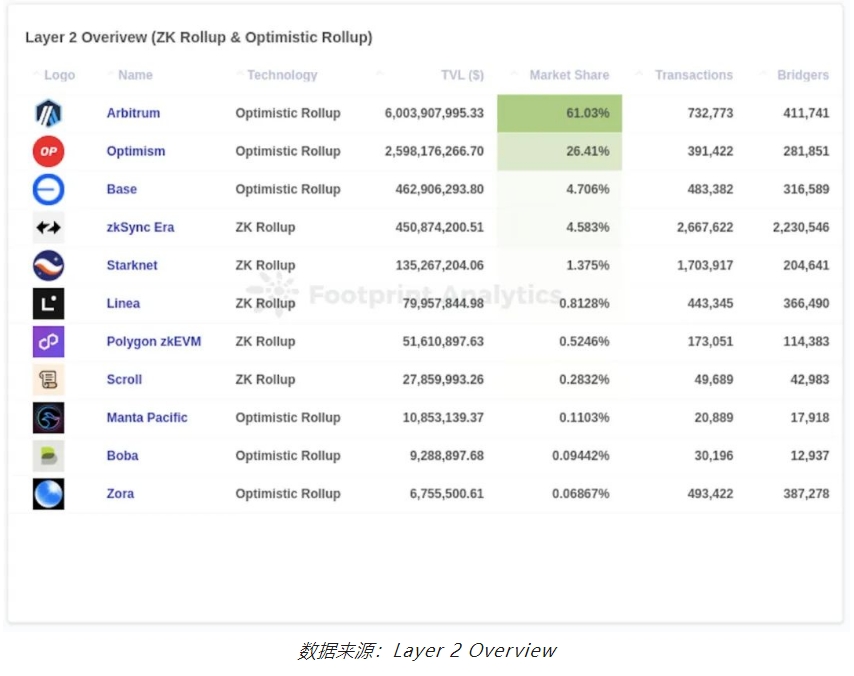Image resolution: width=854 pixels, height=676 pixels.
Task: Click zkSync Era's ZK Rollup technology cell
Action: (x=265, y=228)
